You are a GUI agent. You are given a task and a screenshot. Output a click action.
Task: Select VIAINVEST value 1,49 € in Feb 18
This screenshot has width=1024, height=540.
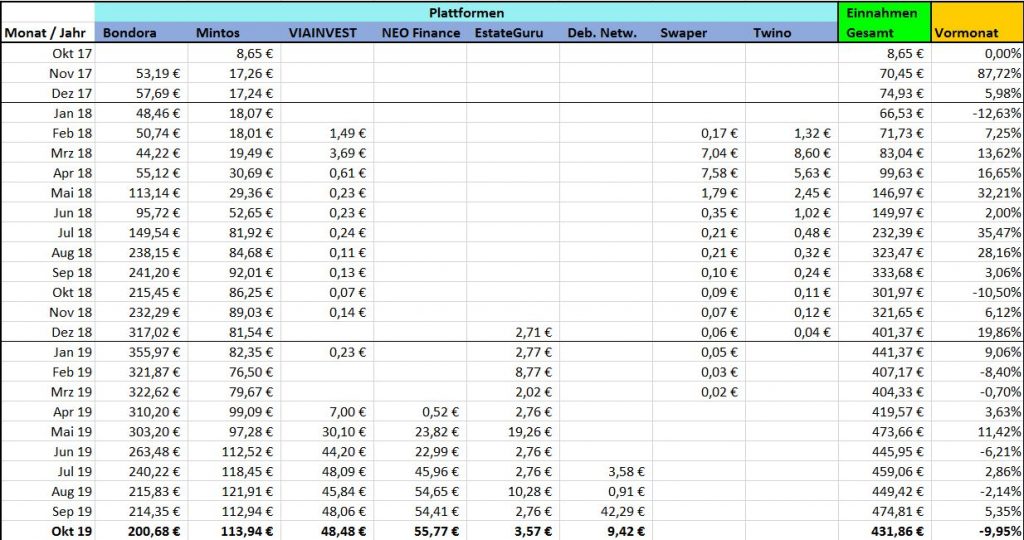327,133
